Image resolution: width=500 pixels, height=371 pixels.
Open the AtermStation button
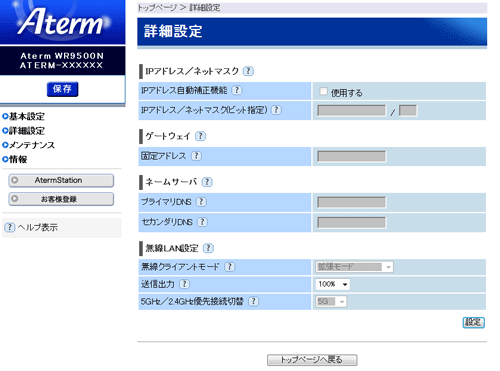point(61,180)
